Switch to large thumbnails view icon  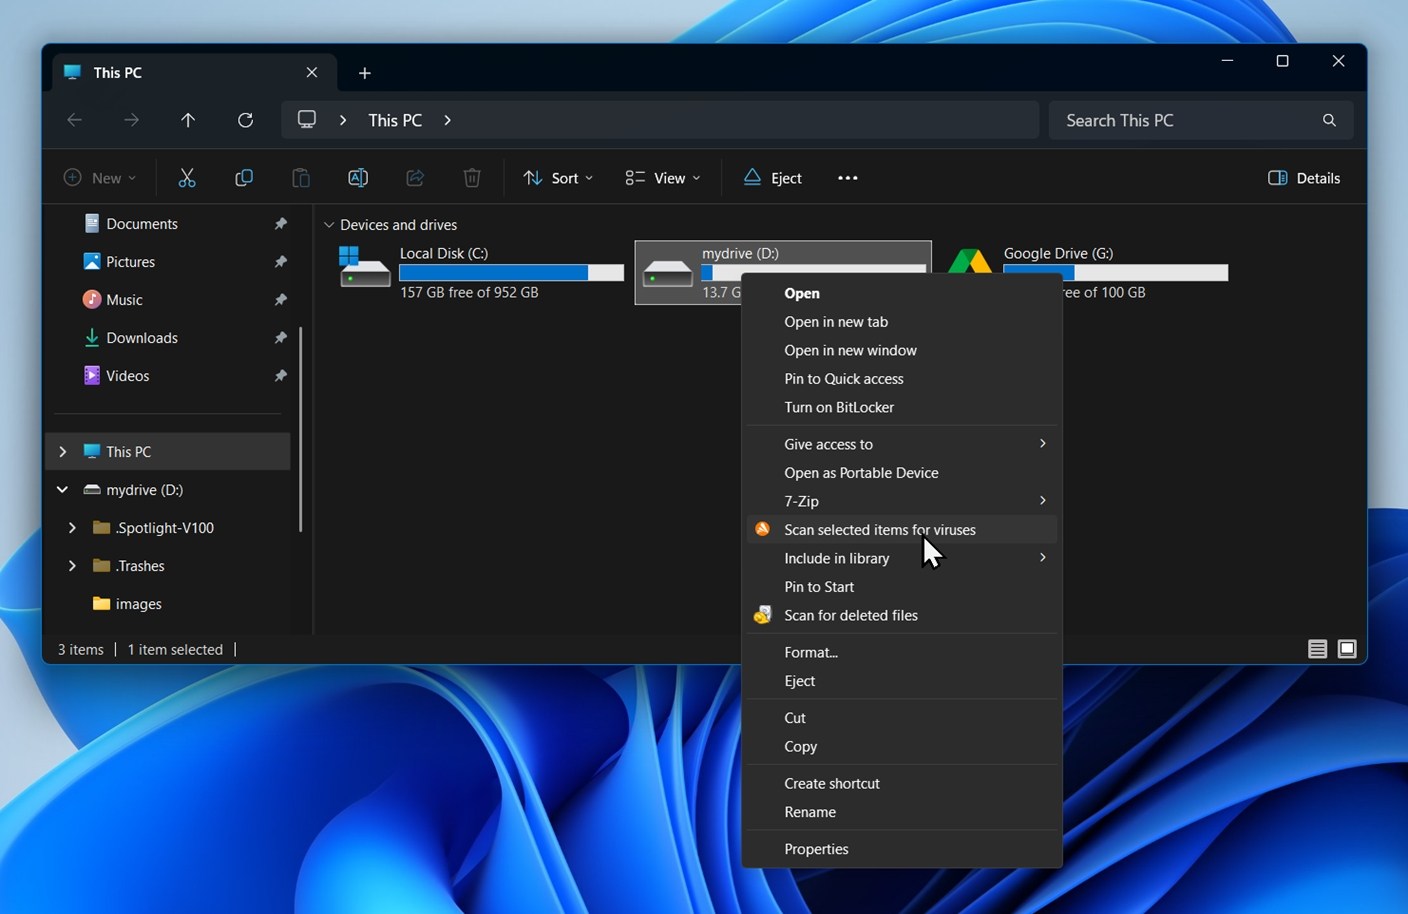[1347, 649]
